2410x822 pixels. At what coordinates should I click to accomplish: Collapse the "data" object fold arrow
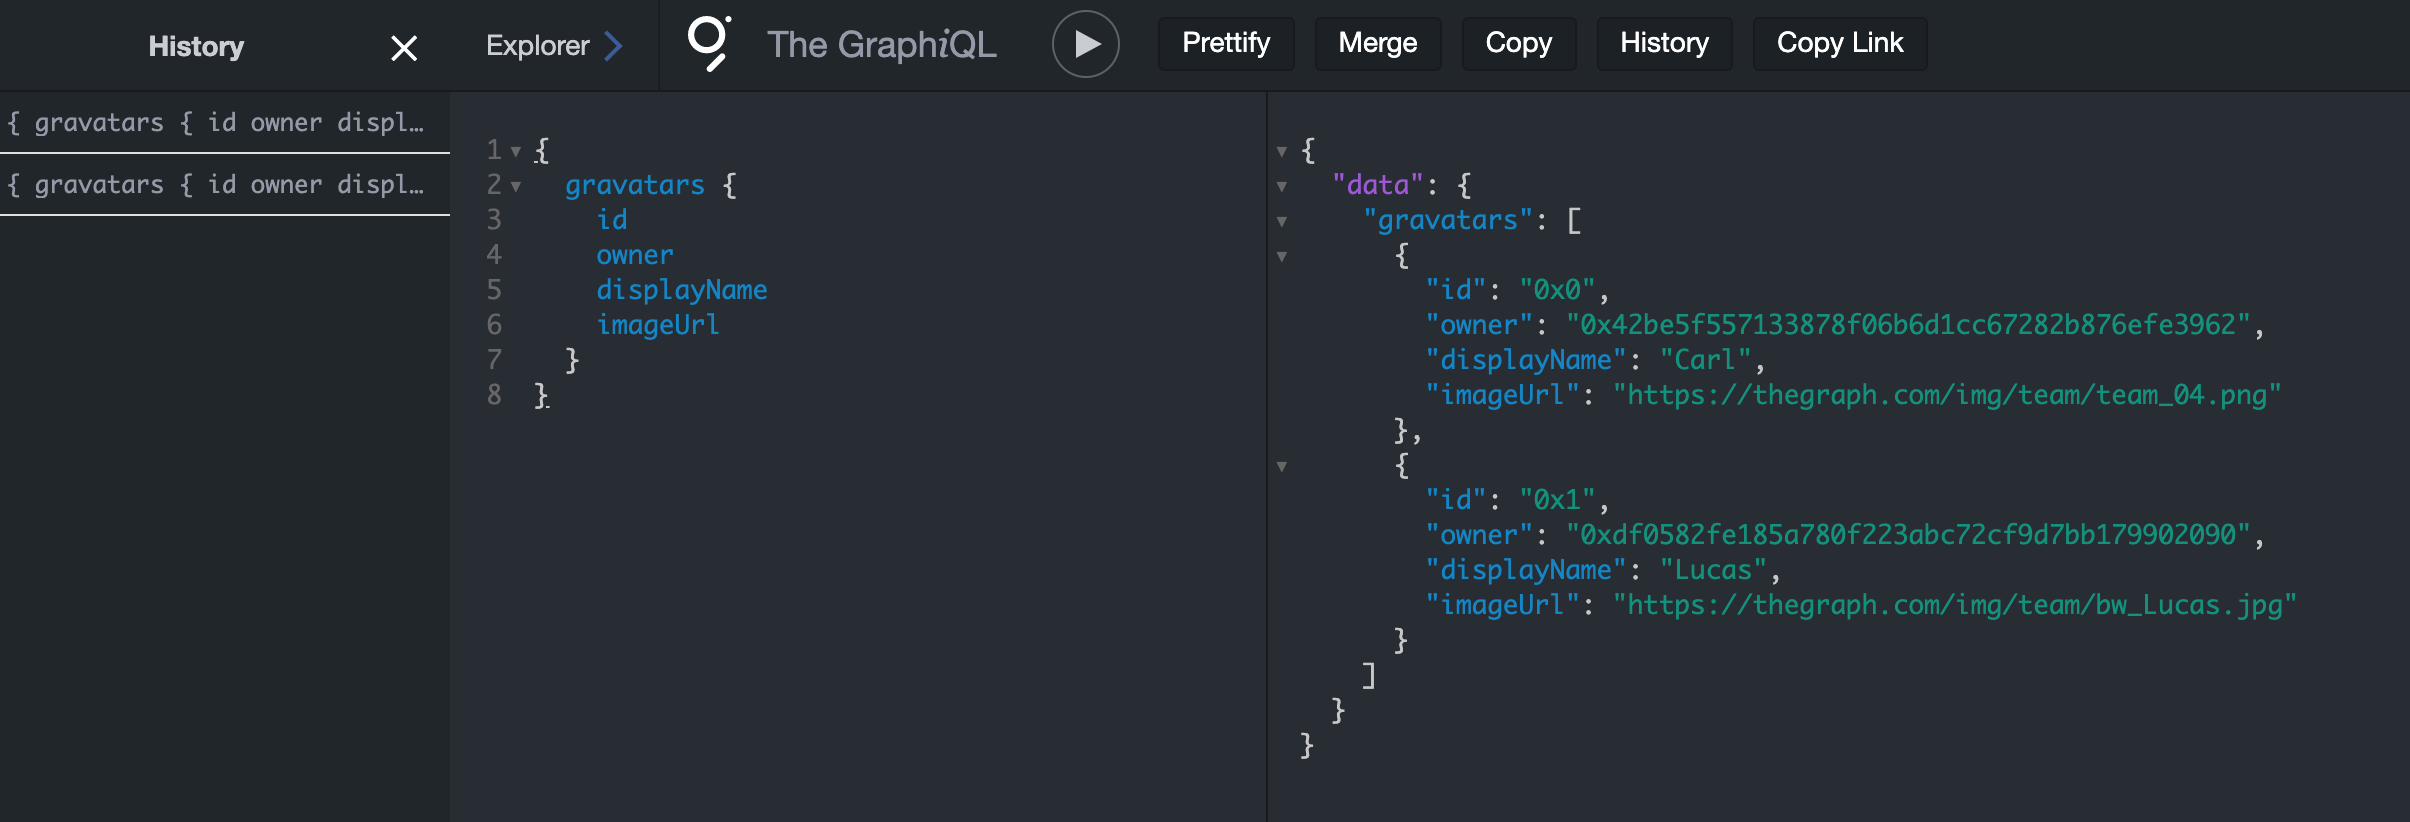(x=1282, y=187)
